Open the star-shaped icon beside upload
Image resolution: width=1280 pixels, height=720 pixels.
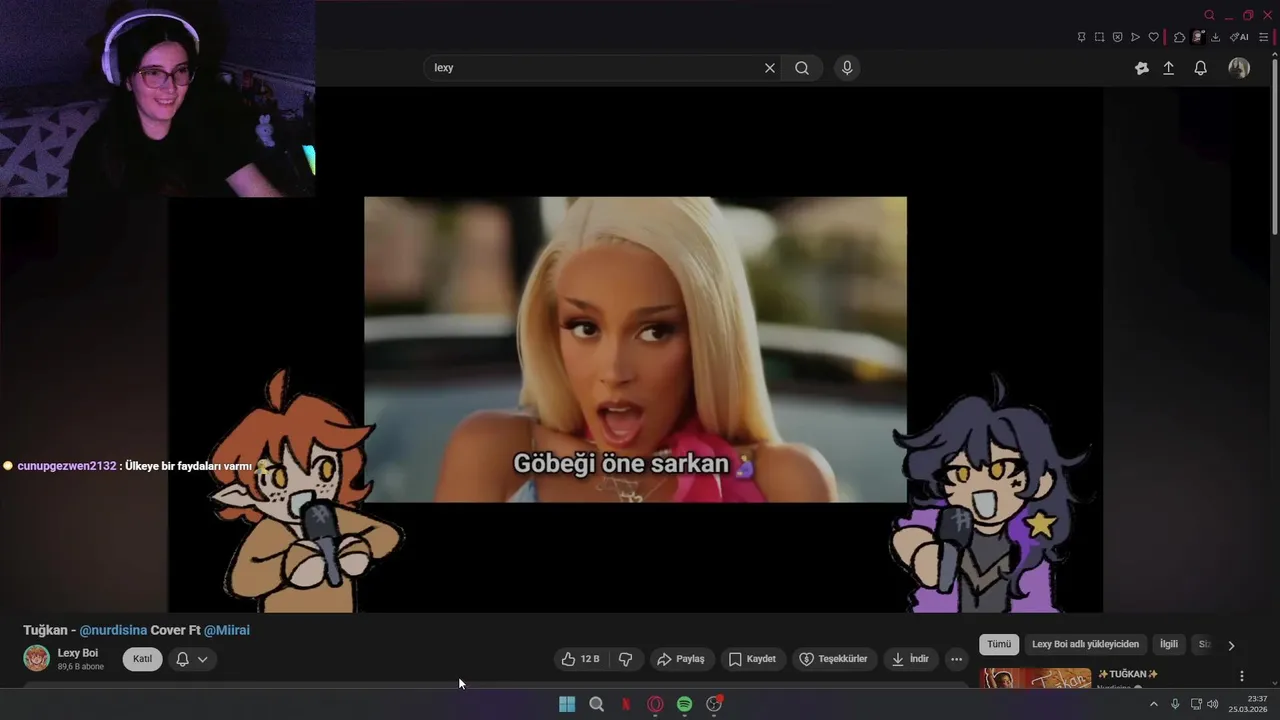(x=1142, y=68)
